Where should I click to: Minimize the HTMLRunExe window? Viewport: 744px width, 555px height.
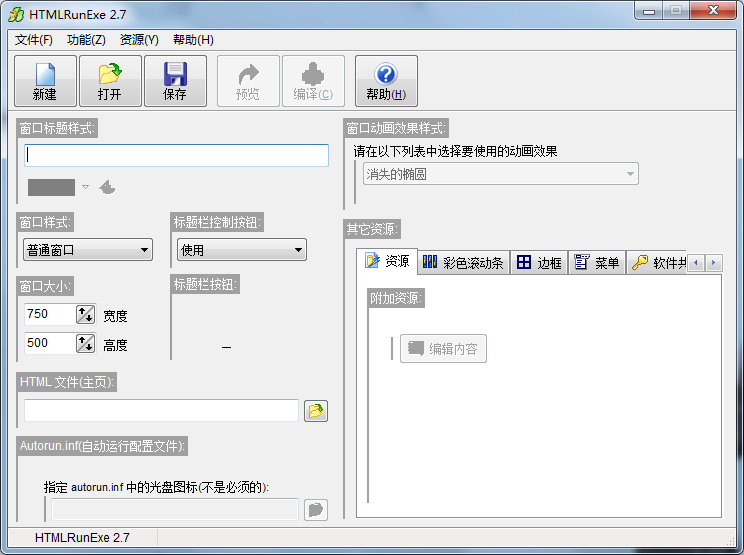(x=649, y=10)
